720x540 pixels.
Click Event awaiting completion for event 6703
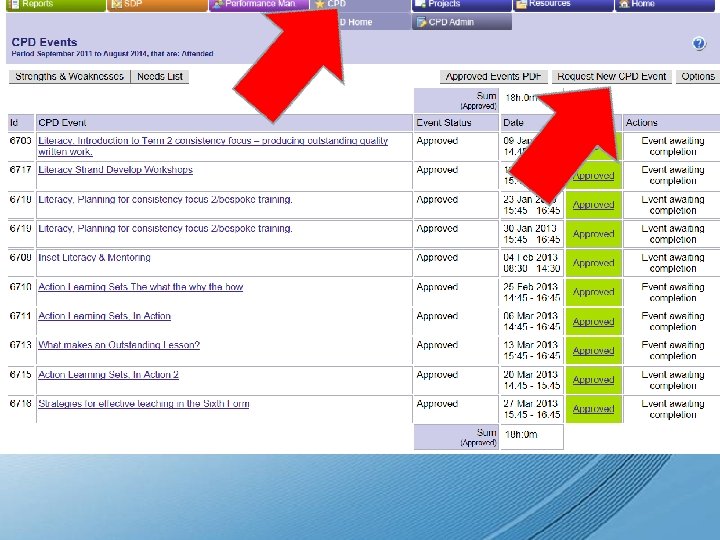pos(673,146)
